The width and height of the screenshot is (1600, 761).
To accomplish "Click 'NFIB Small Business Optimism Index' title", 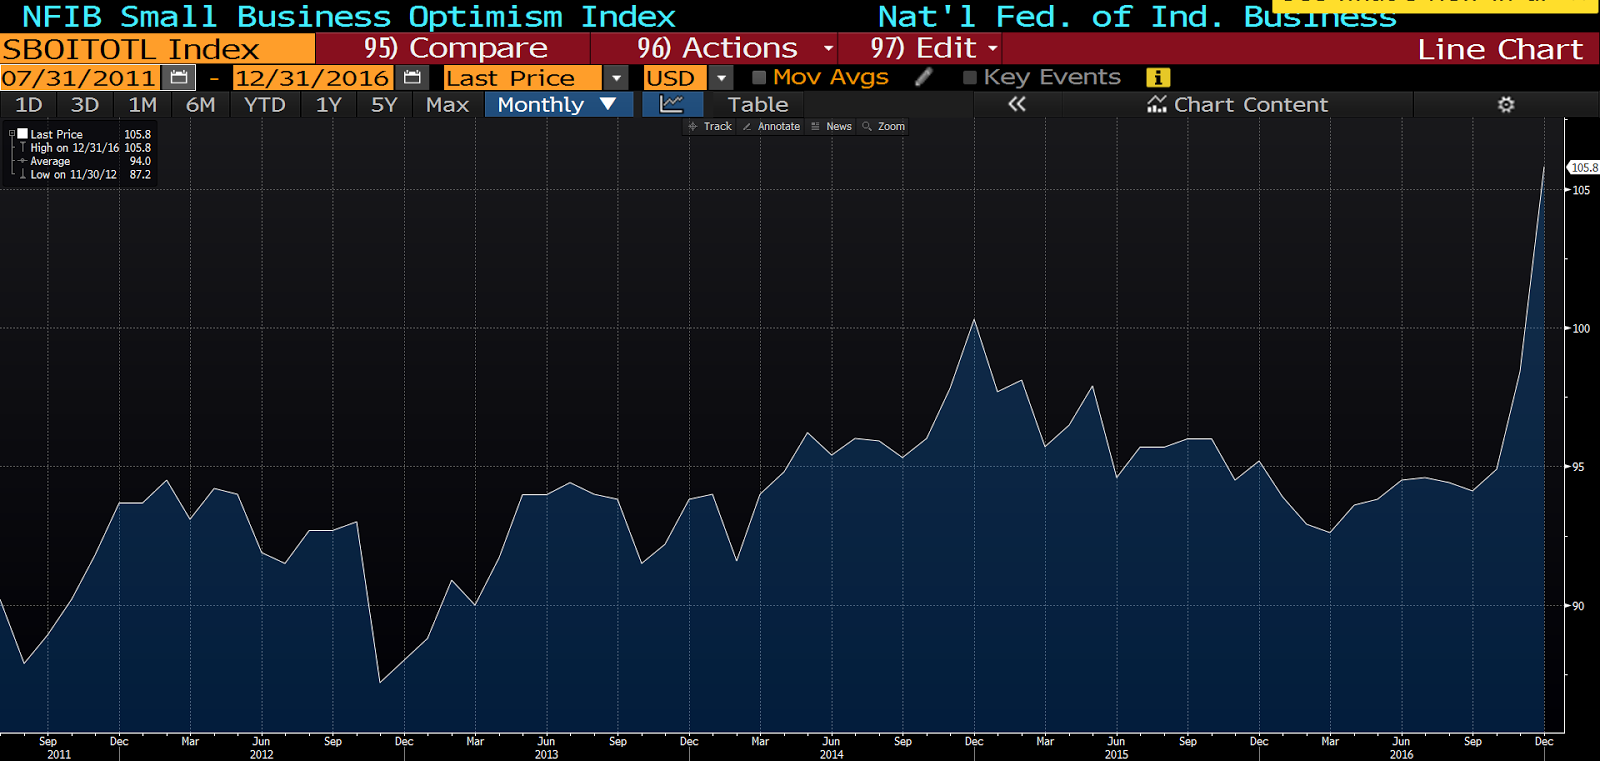I will pyautogui.click(x=349, y=17).
